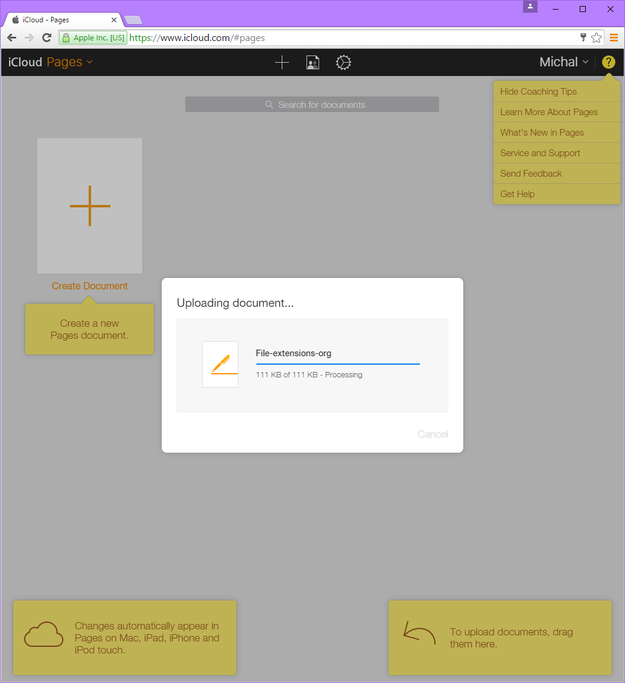This screenshot has width=625, height=683.
Task: Click the browser address bar URL
Action: 197,38
